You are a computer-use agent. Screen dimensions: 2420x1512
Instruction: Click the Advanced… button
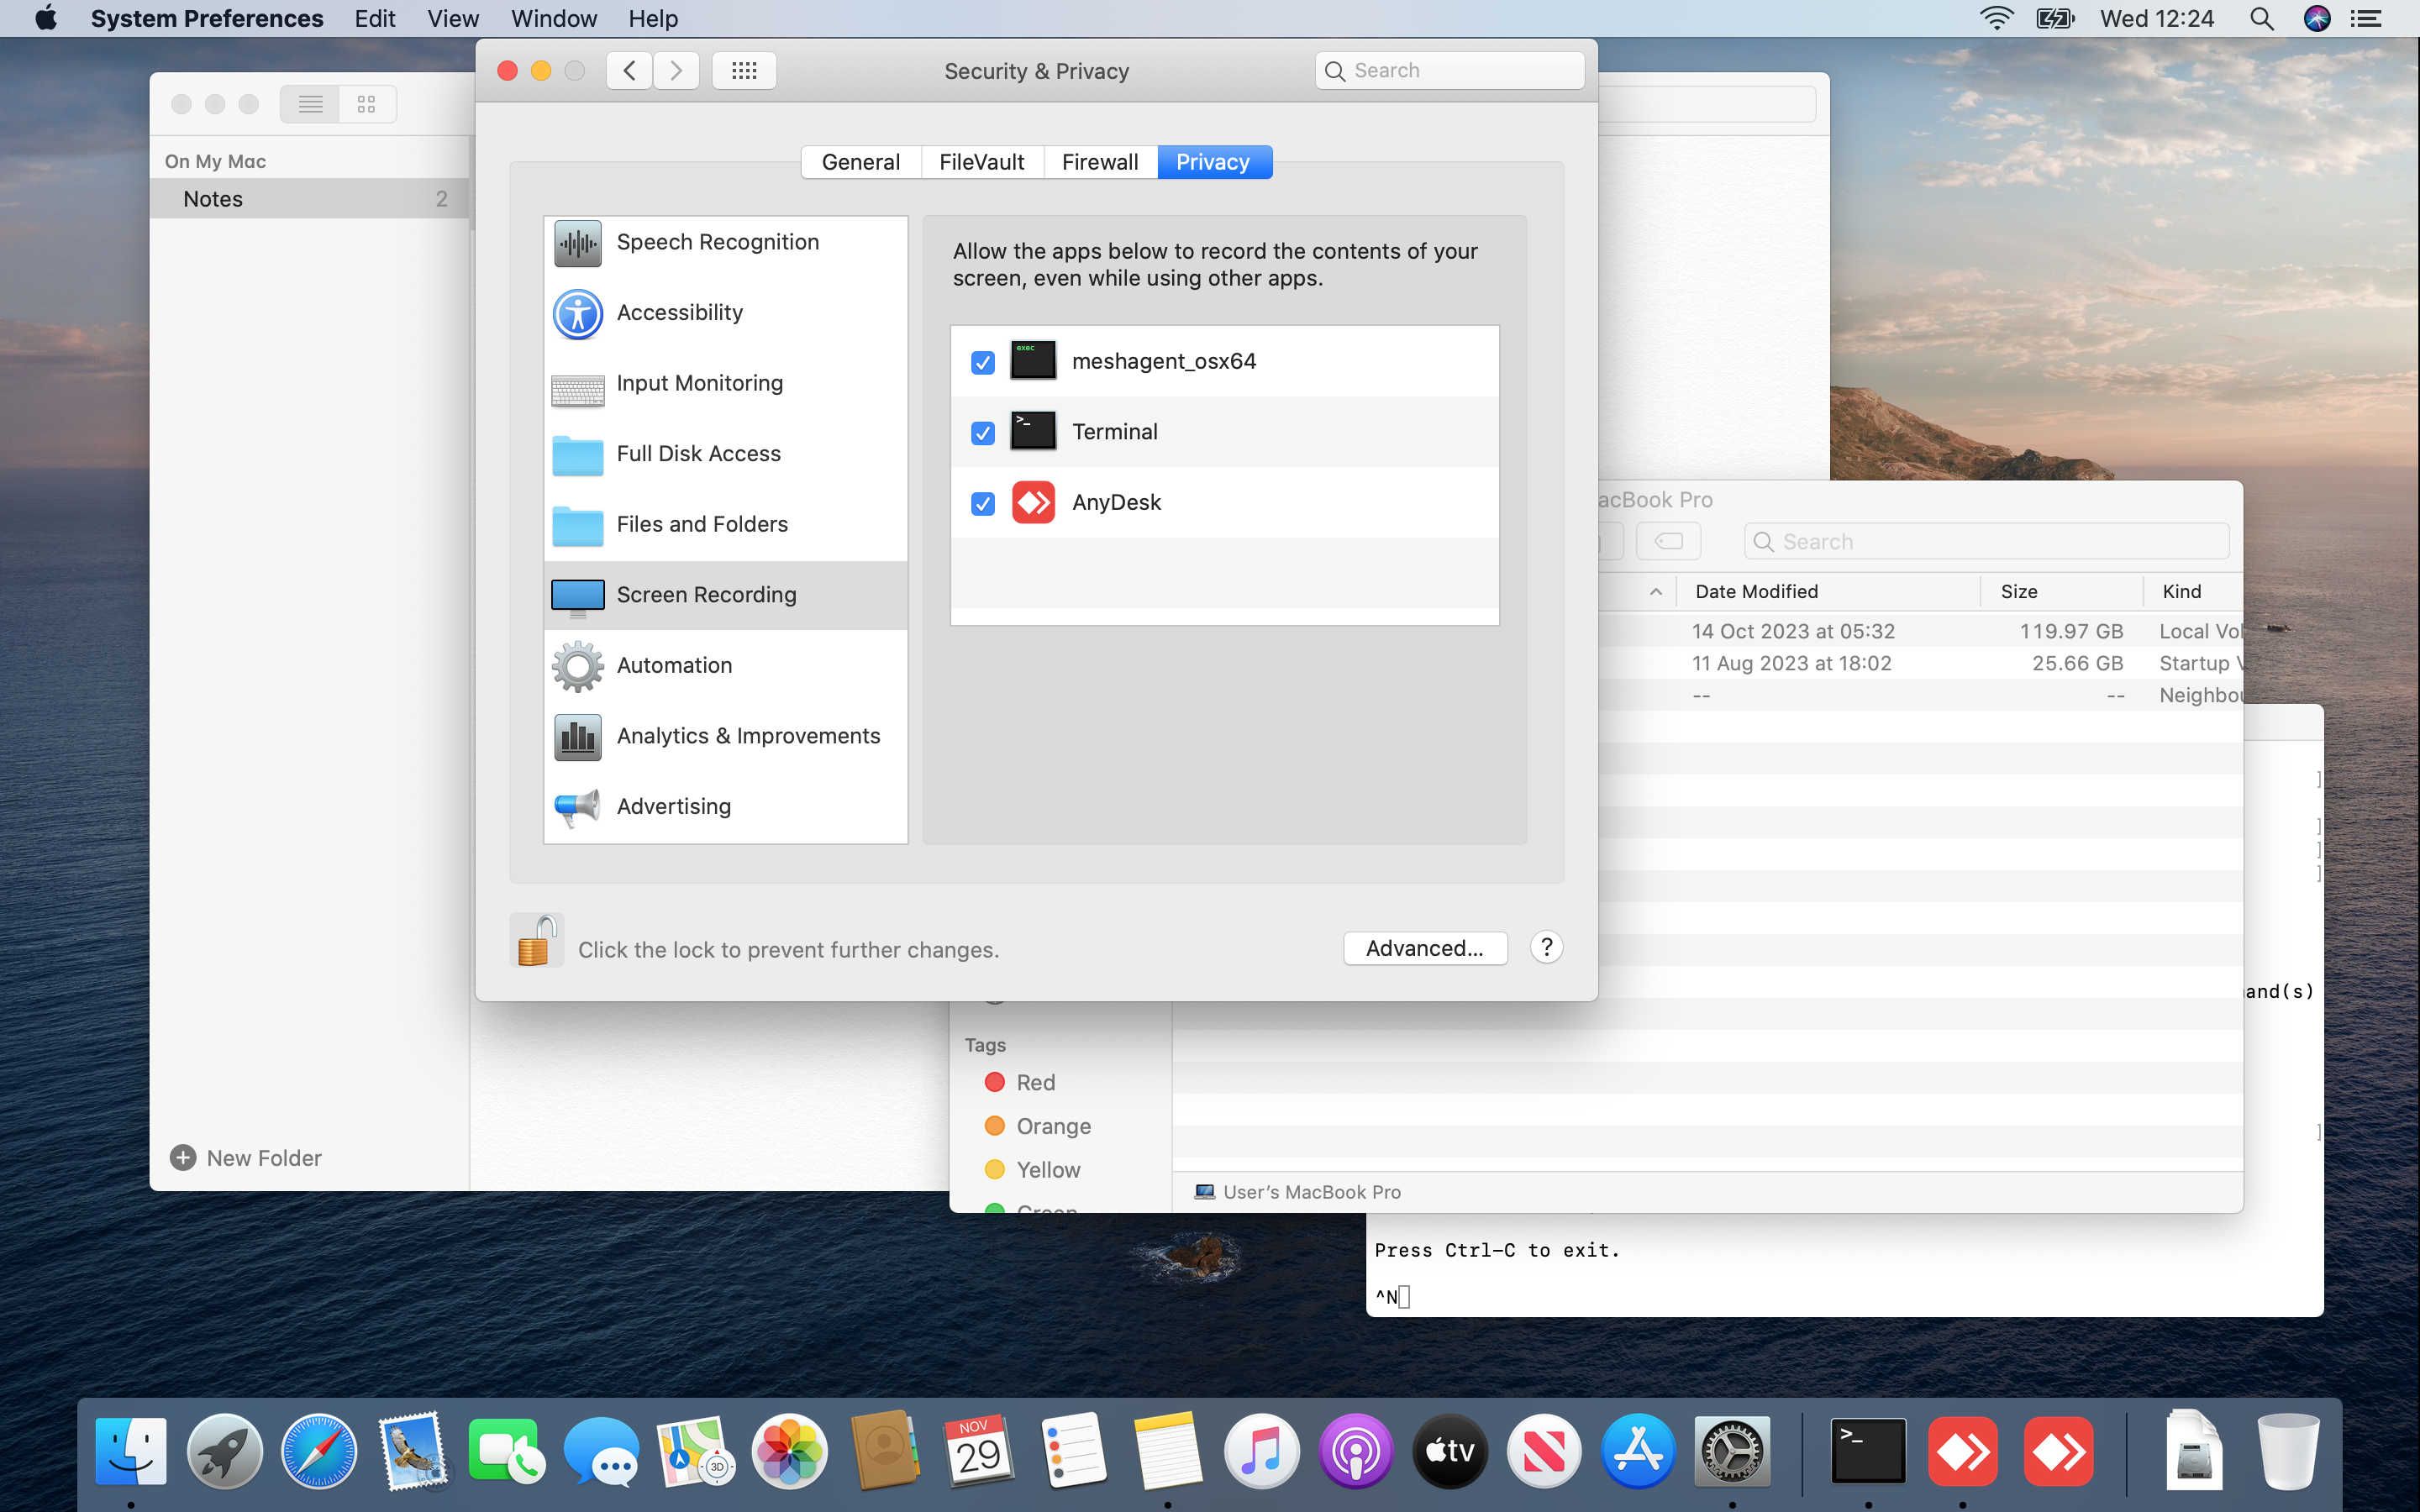click(1424, 948)
